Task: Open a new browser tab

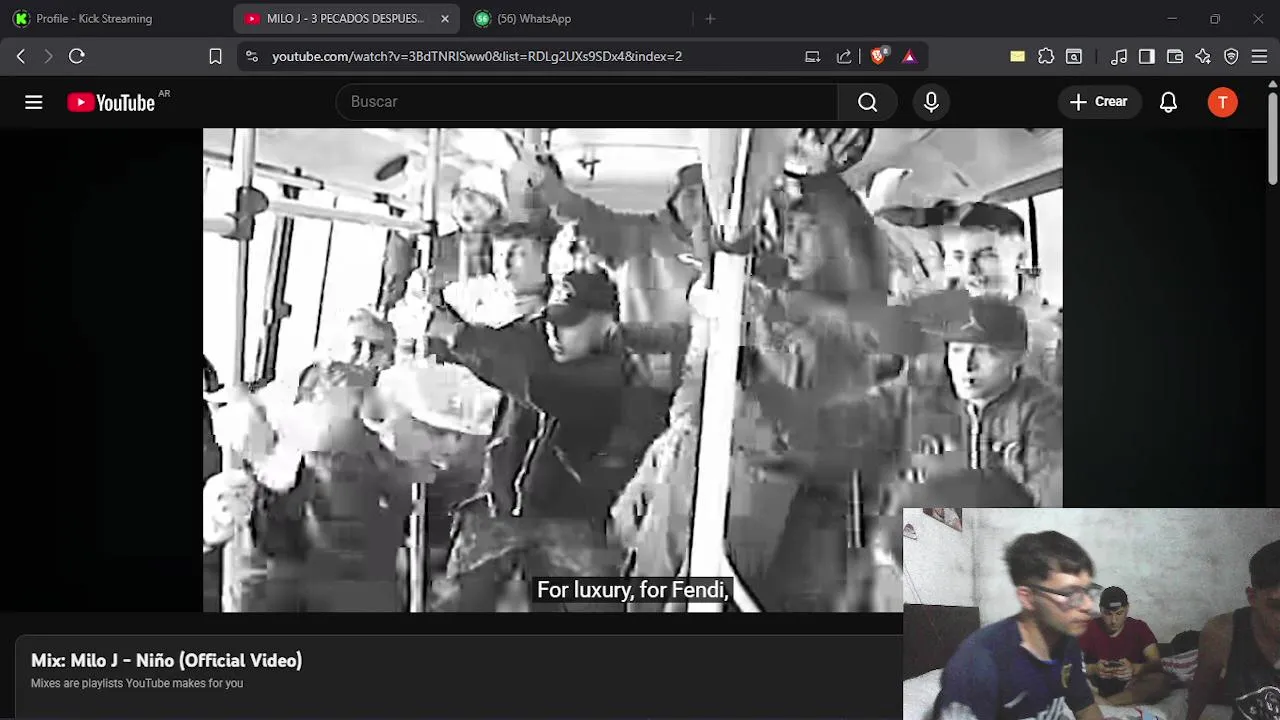Action: [x=710, y=19]
